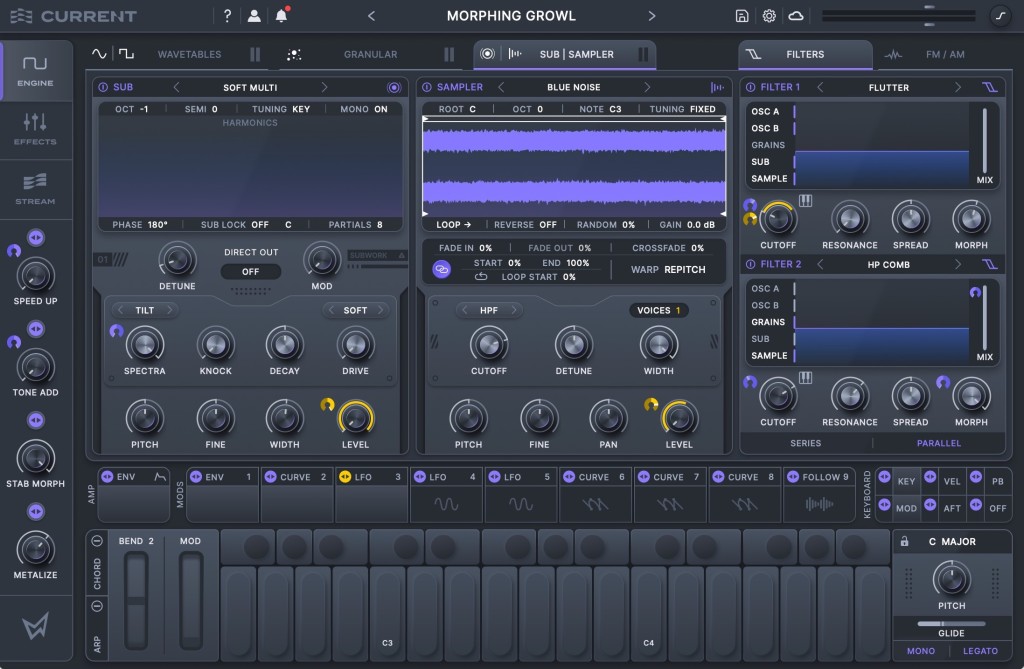Toggle the Filter 1 power button

[752, 88]
